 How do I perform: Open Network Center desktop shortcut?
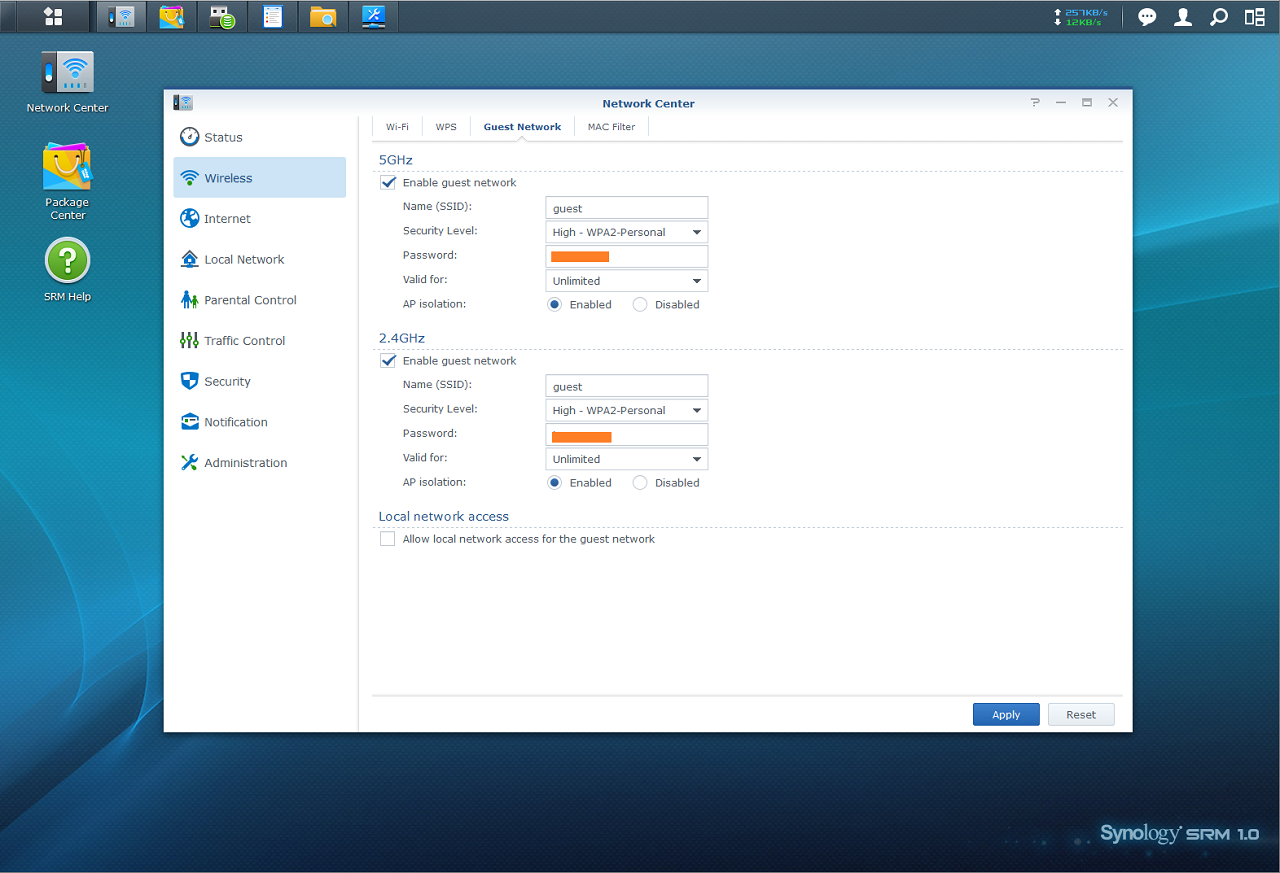pyautogui.click(x=67, y=82)
